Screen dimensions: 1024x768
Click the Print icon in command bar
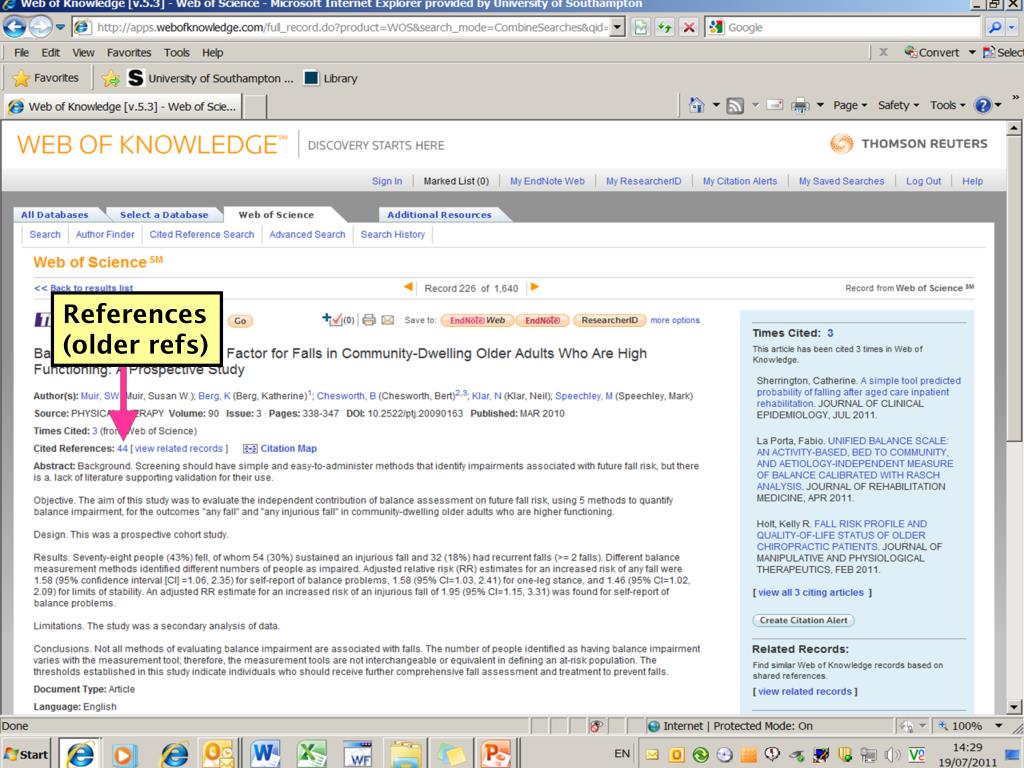(800, 105)
